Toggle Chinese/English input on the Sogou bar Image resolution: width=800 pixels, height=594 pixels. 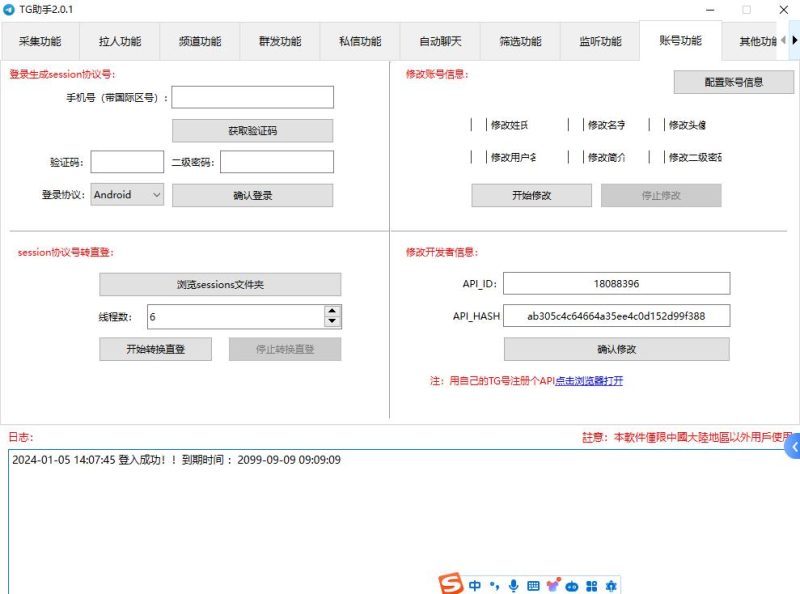point(475,585)
